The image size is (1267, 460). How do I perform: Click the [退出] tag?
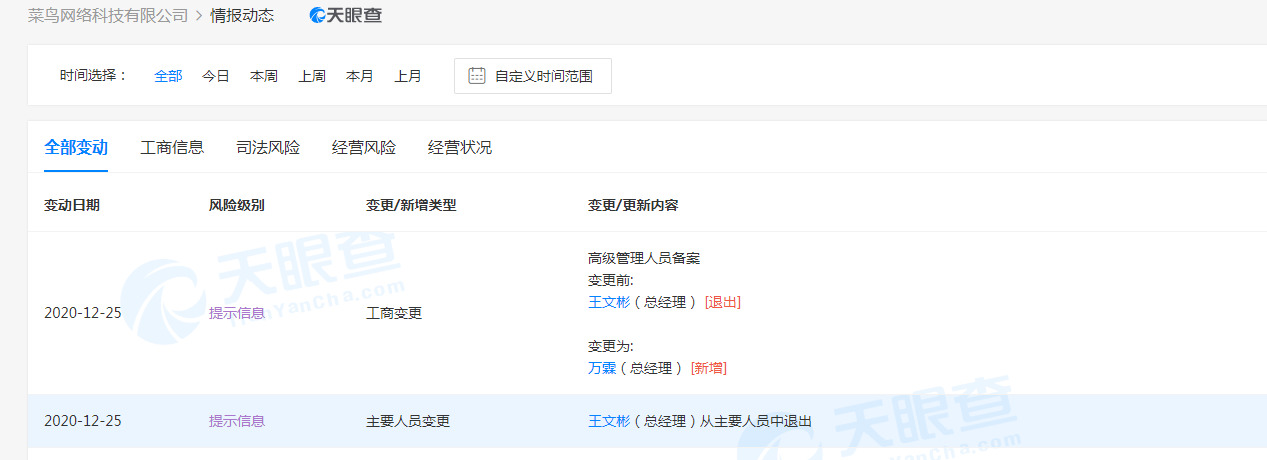click(723, 302)
